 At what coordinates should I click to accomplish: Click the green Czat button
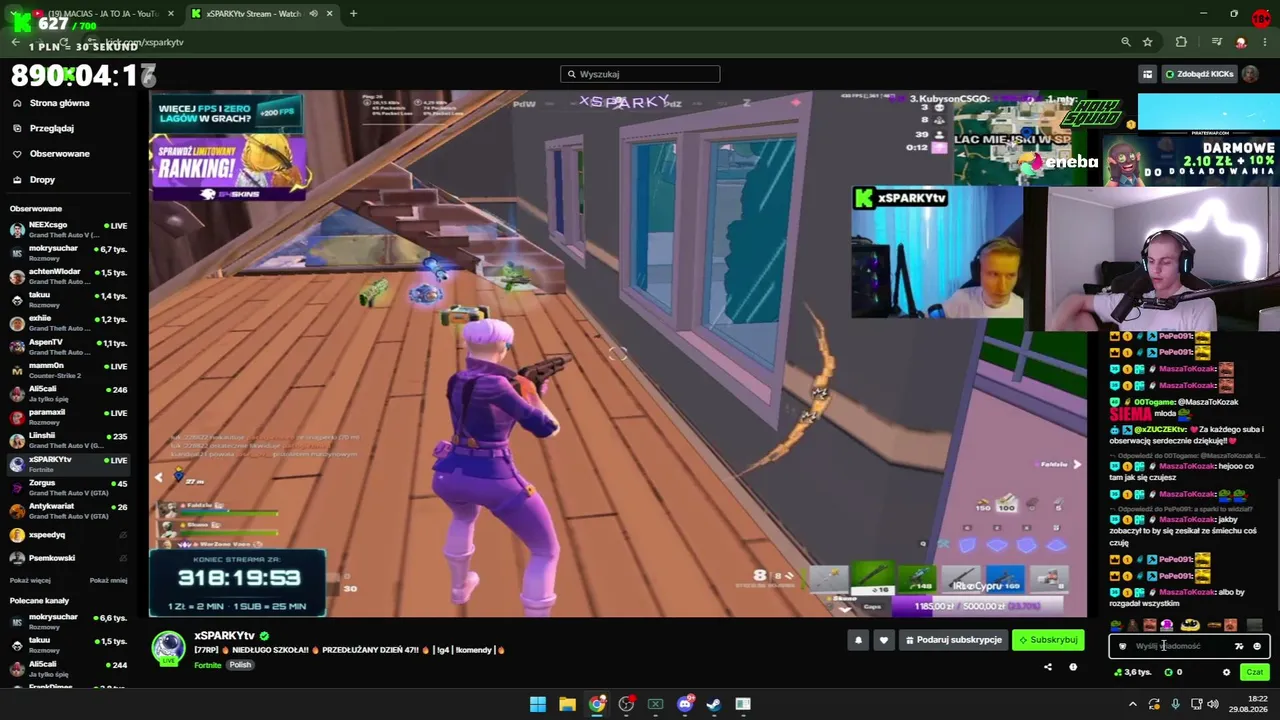click(x=1254, y=672)
